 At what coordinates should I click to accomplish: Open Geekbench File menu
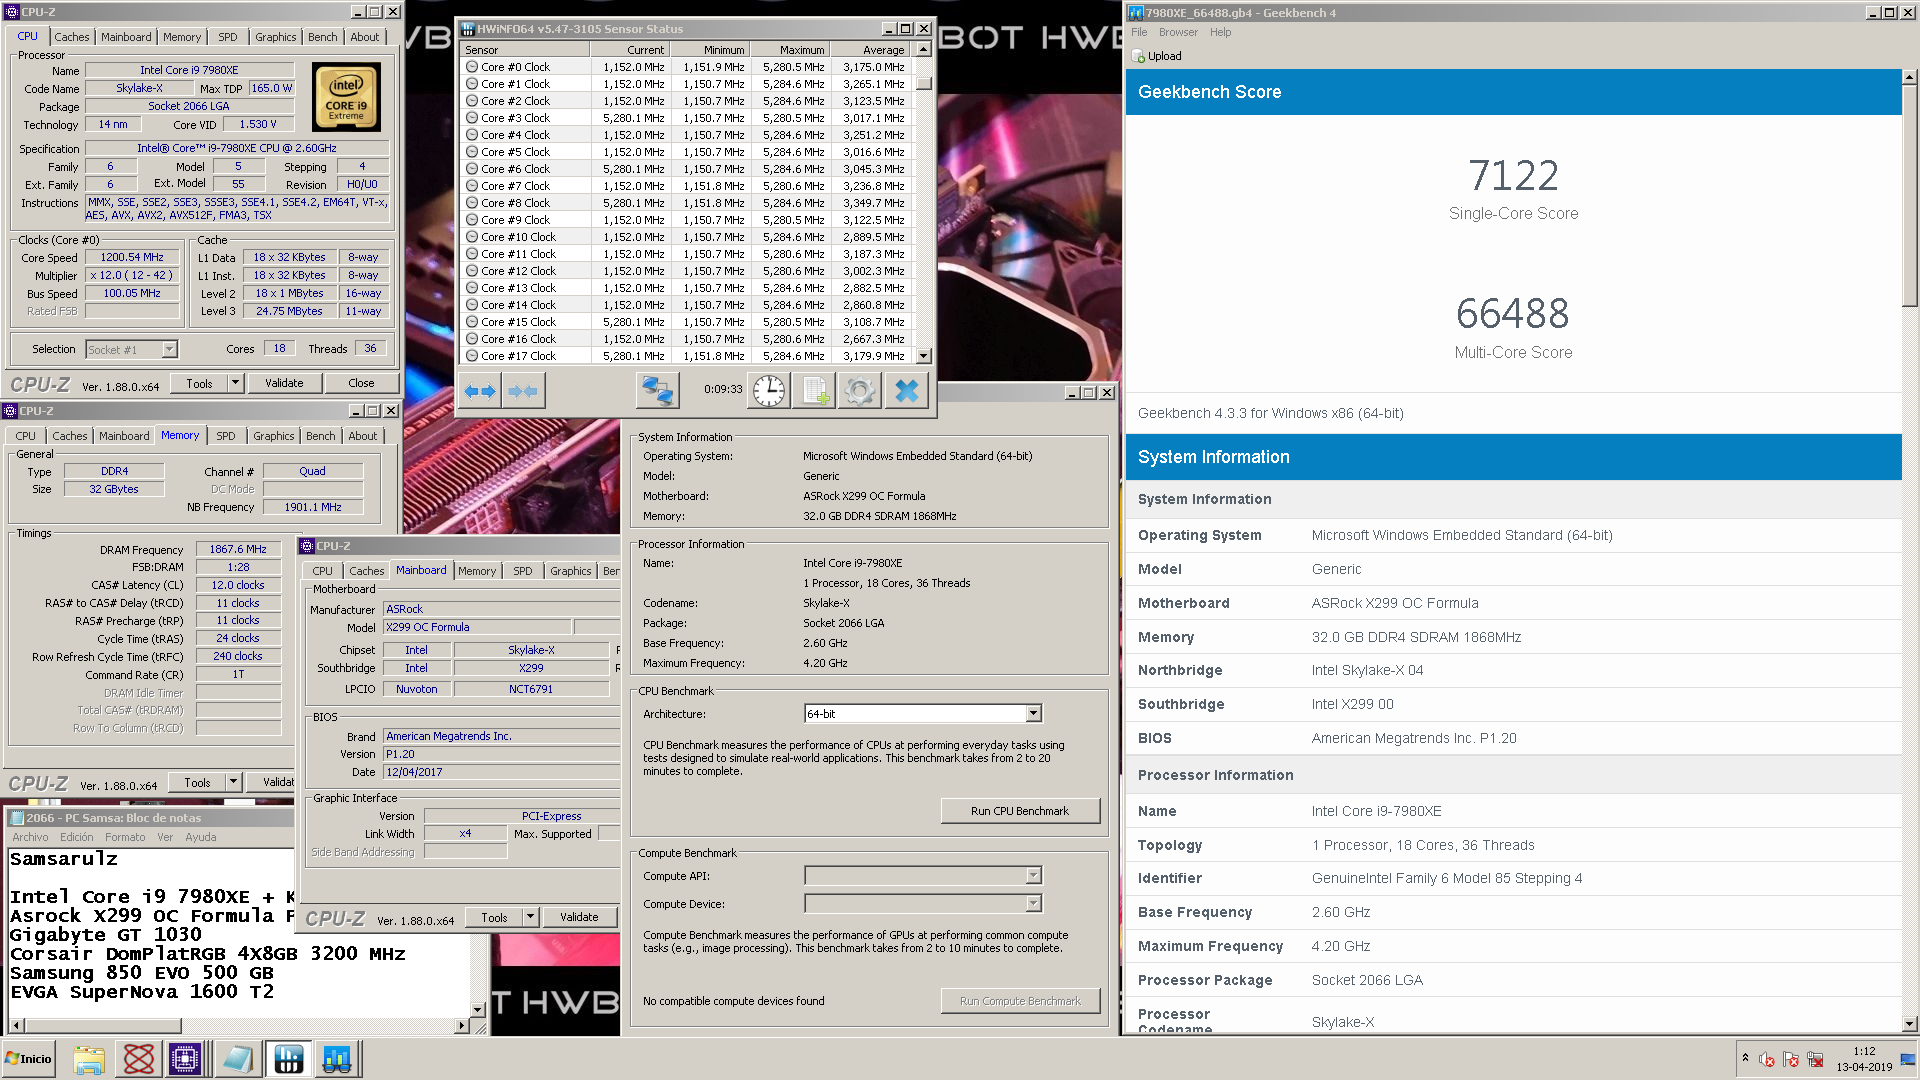[1139, 32]
